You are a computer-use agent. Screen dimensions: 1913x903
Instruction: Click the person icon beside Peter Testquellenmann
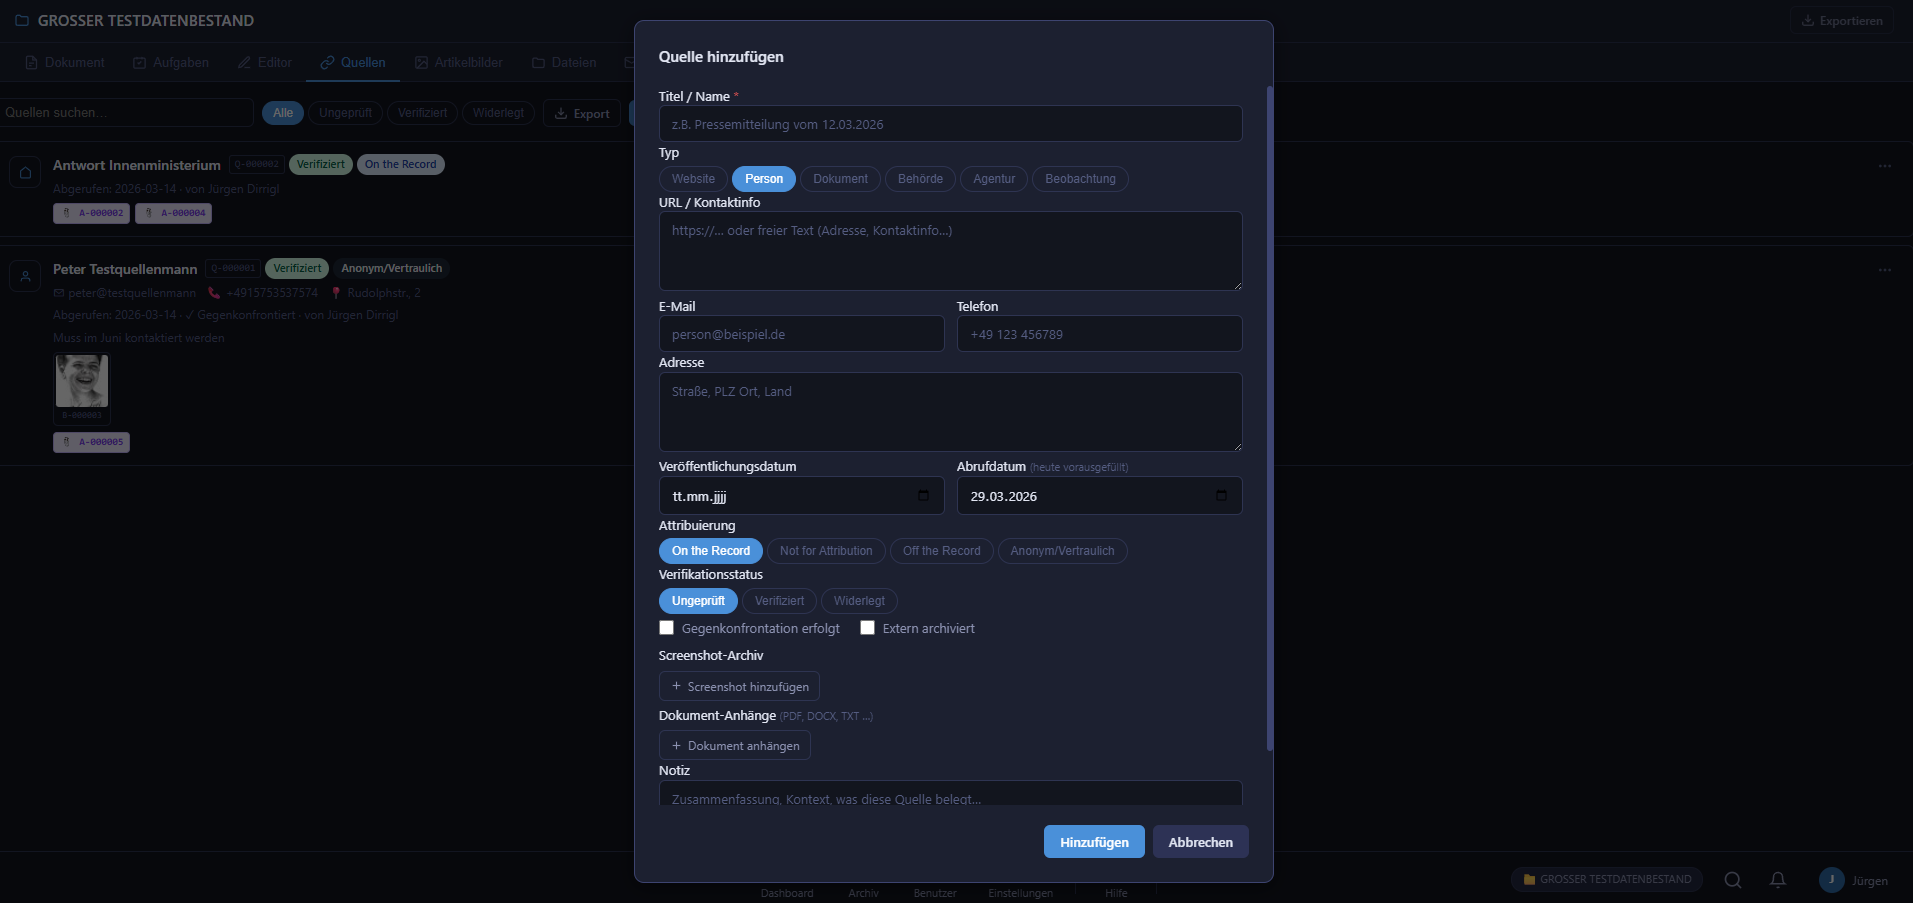tap(26, 276)
